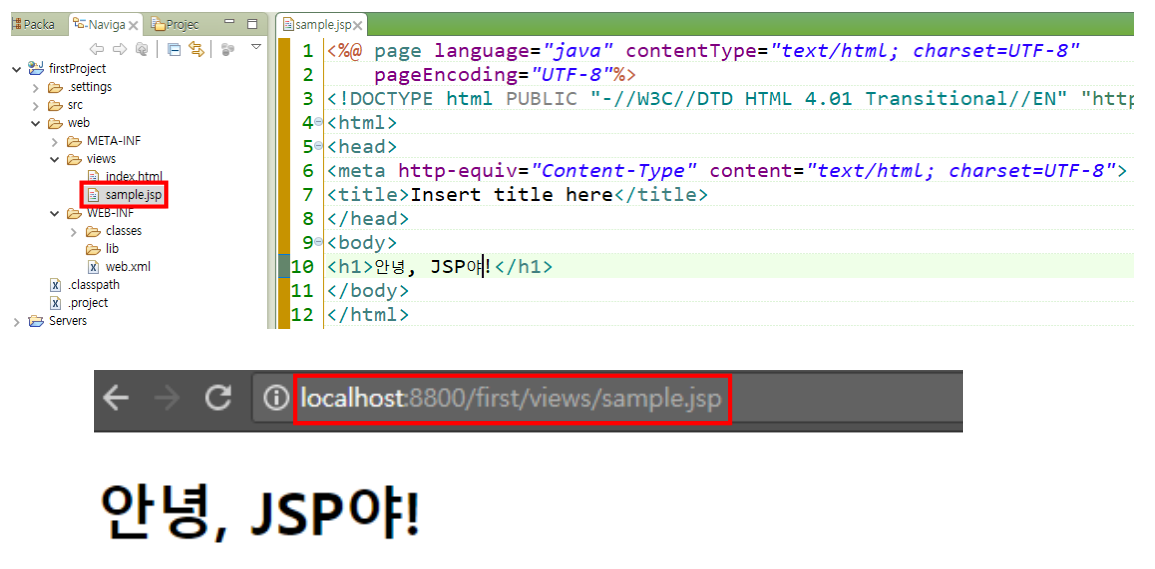Click the lib folder icon
This screenshot has height=569, width=1155.
tap(94, 249)
